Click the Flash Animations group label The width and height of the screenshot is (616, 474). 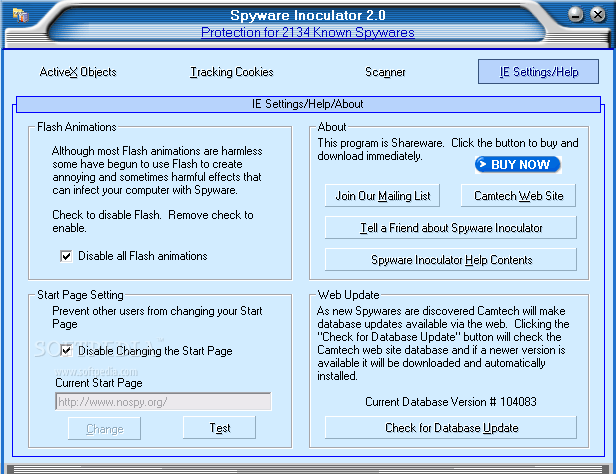pyautogui.click(x=77, y=127)
